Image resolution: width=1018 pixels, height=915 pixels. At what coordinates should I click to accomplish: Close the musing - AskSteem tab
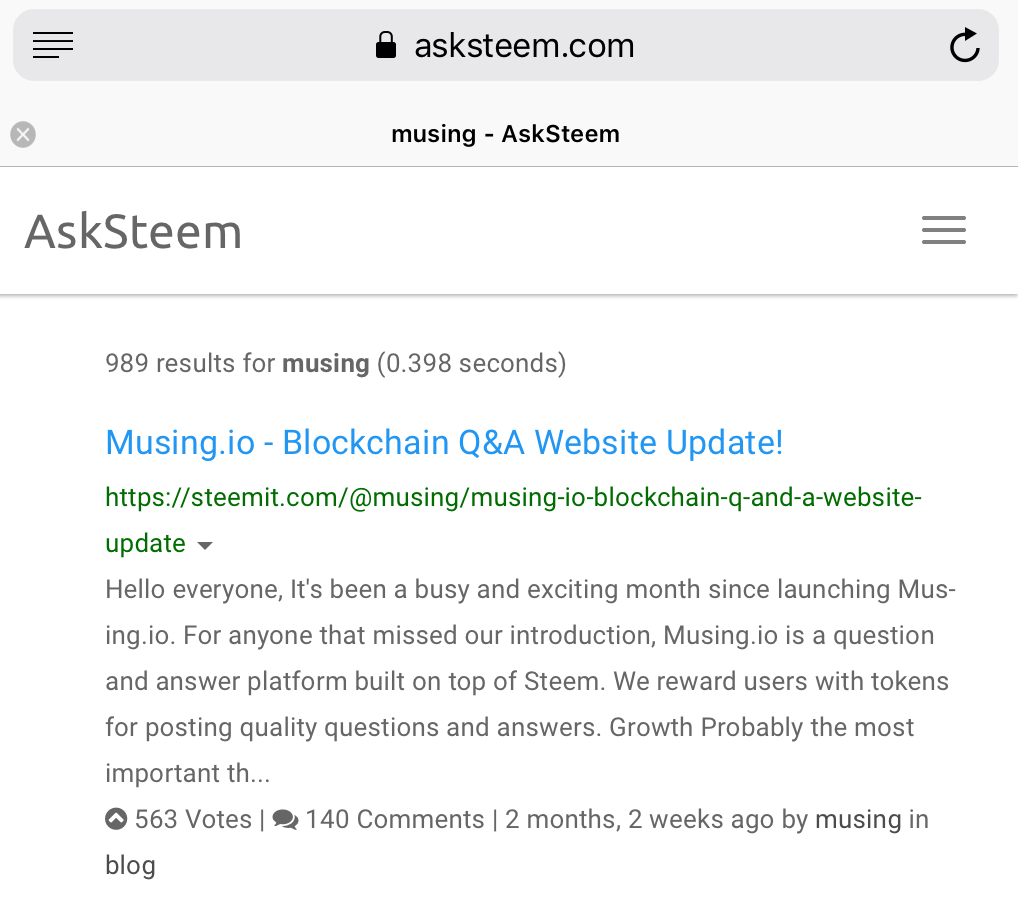coord(23,134)
